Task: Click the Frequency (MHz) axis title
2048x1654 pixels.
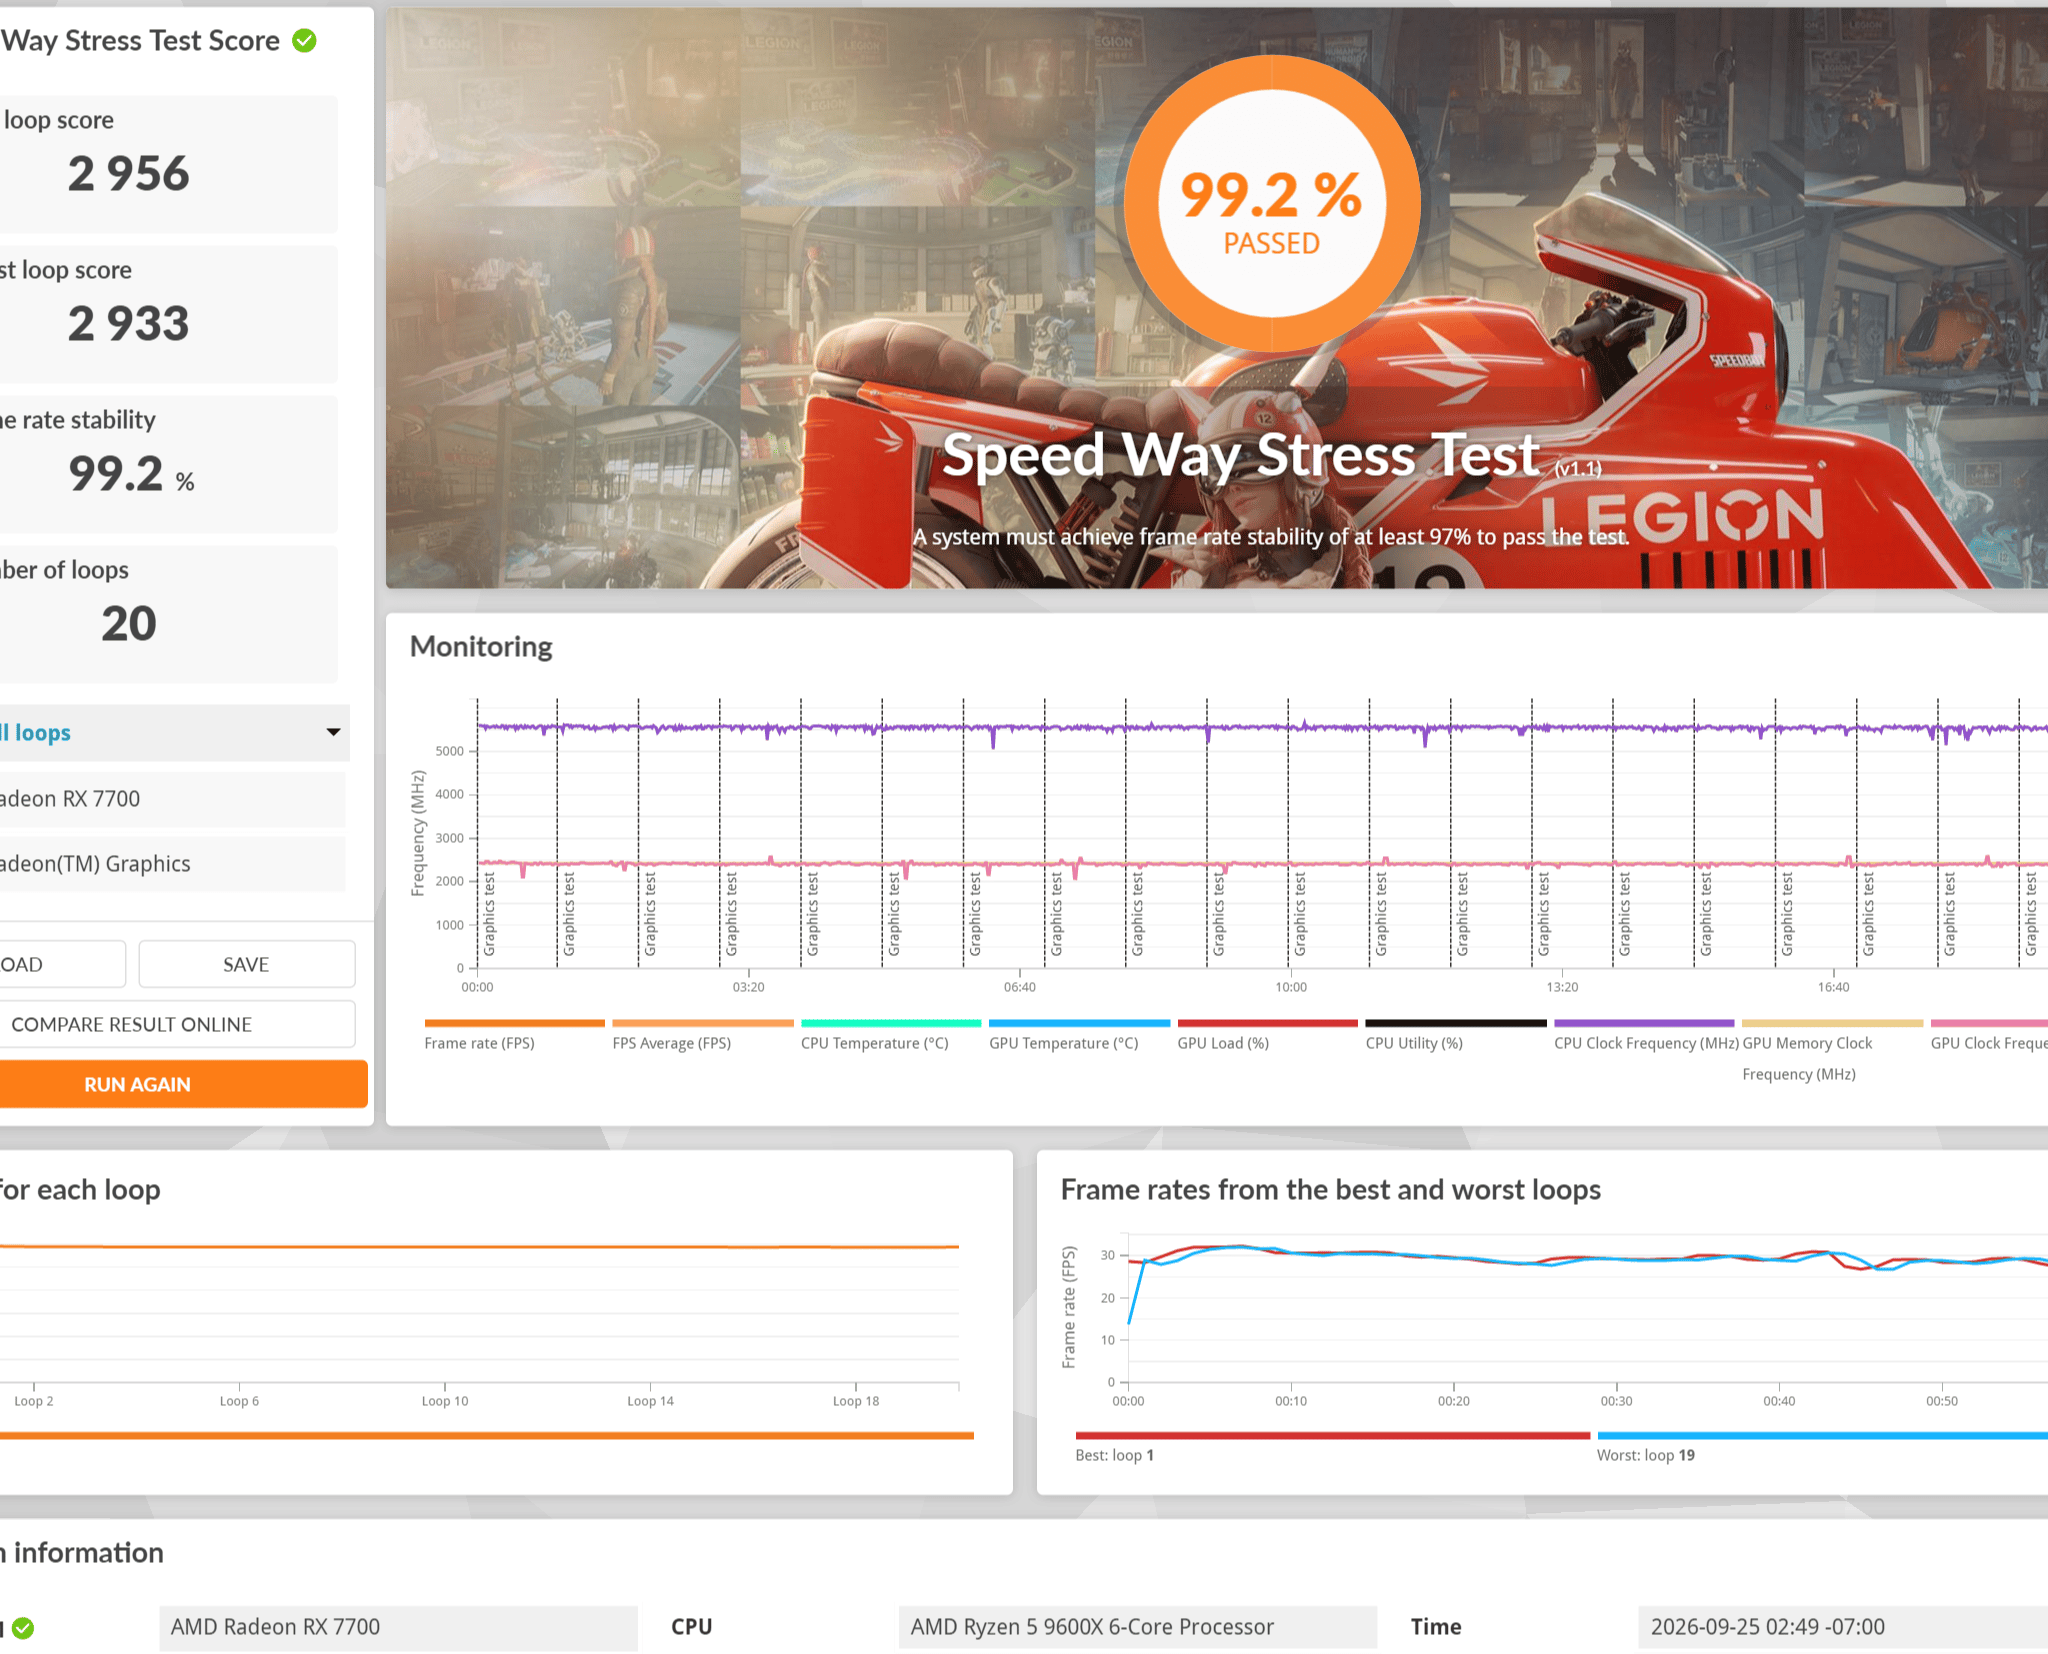Action: click(x=418, y=833)
